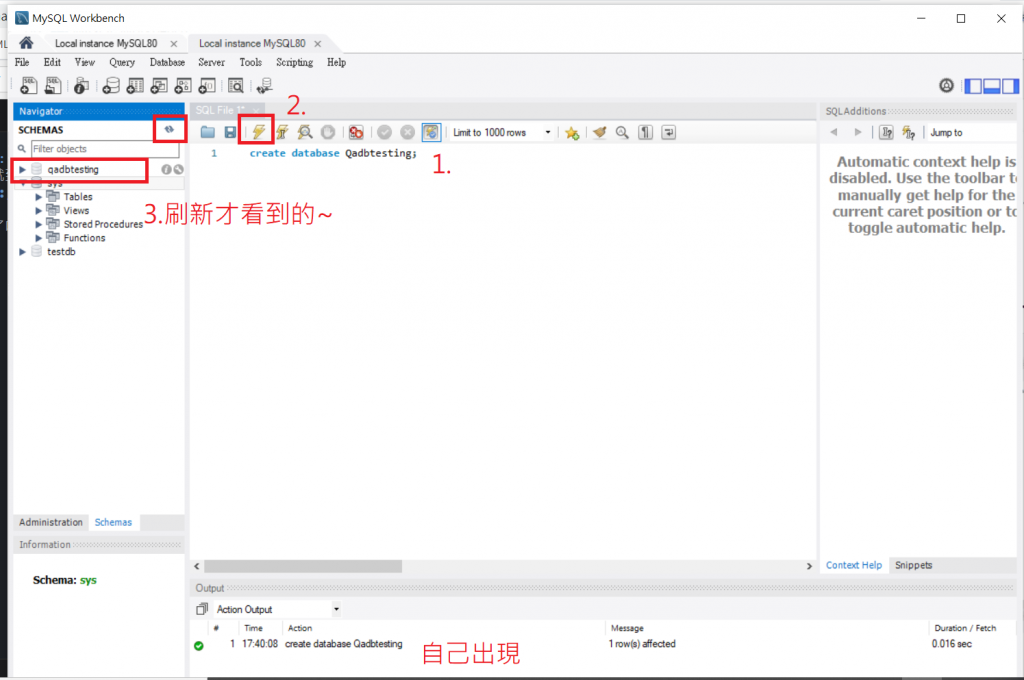Toggle the left sidebar panel visibility
Viewport: 1024px width, 680px height.
[973, 86]
